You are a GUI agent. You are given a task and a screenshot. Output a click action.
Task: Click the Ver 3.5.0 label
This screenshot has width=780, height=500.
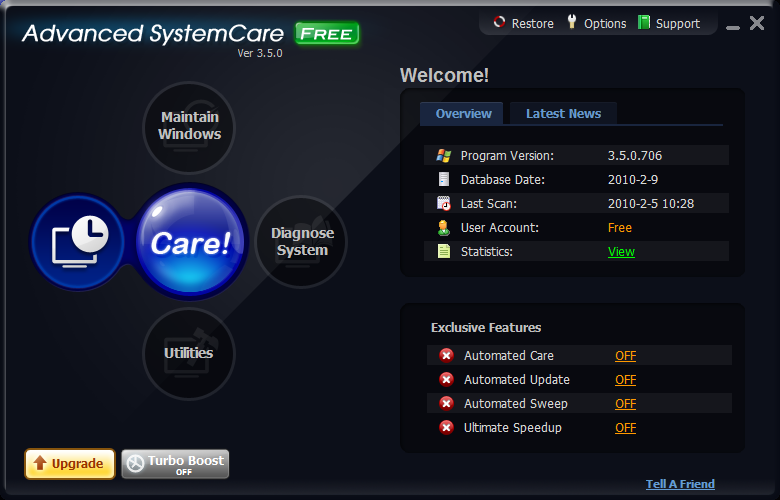point(260,53)
